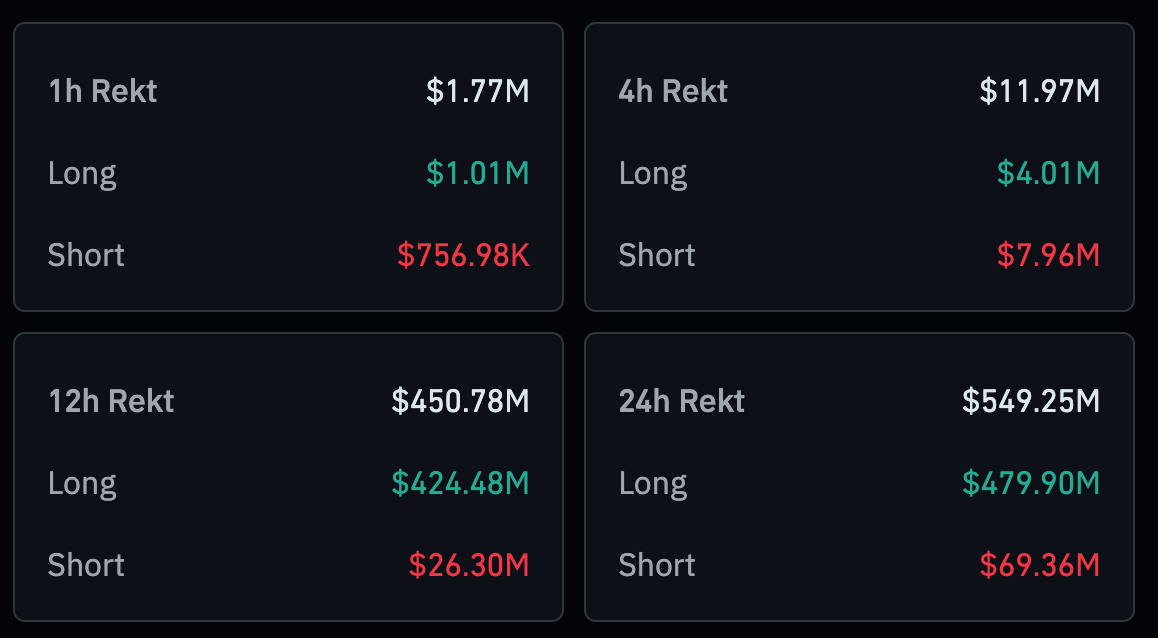Screen dimensions: 1158x638
Task: Click the 1h Long value $1.01M
Action: click(x=478, y=174)
